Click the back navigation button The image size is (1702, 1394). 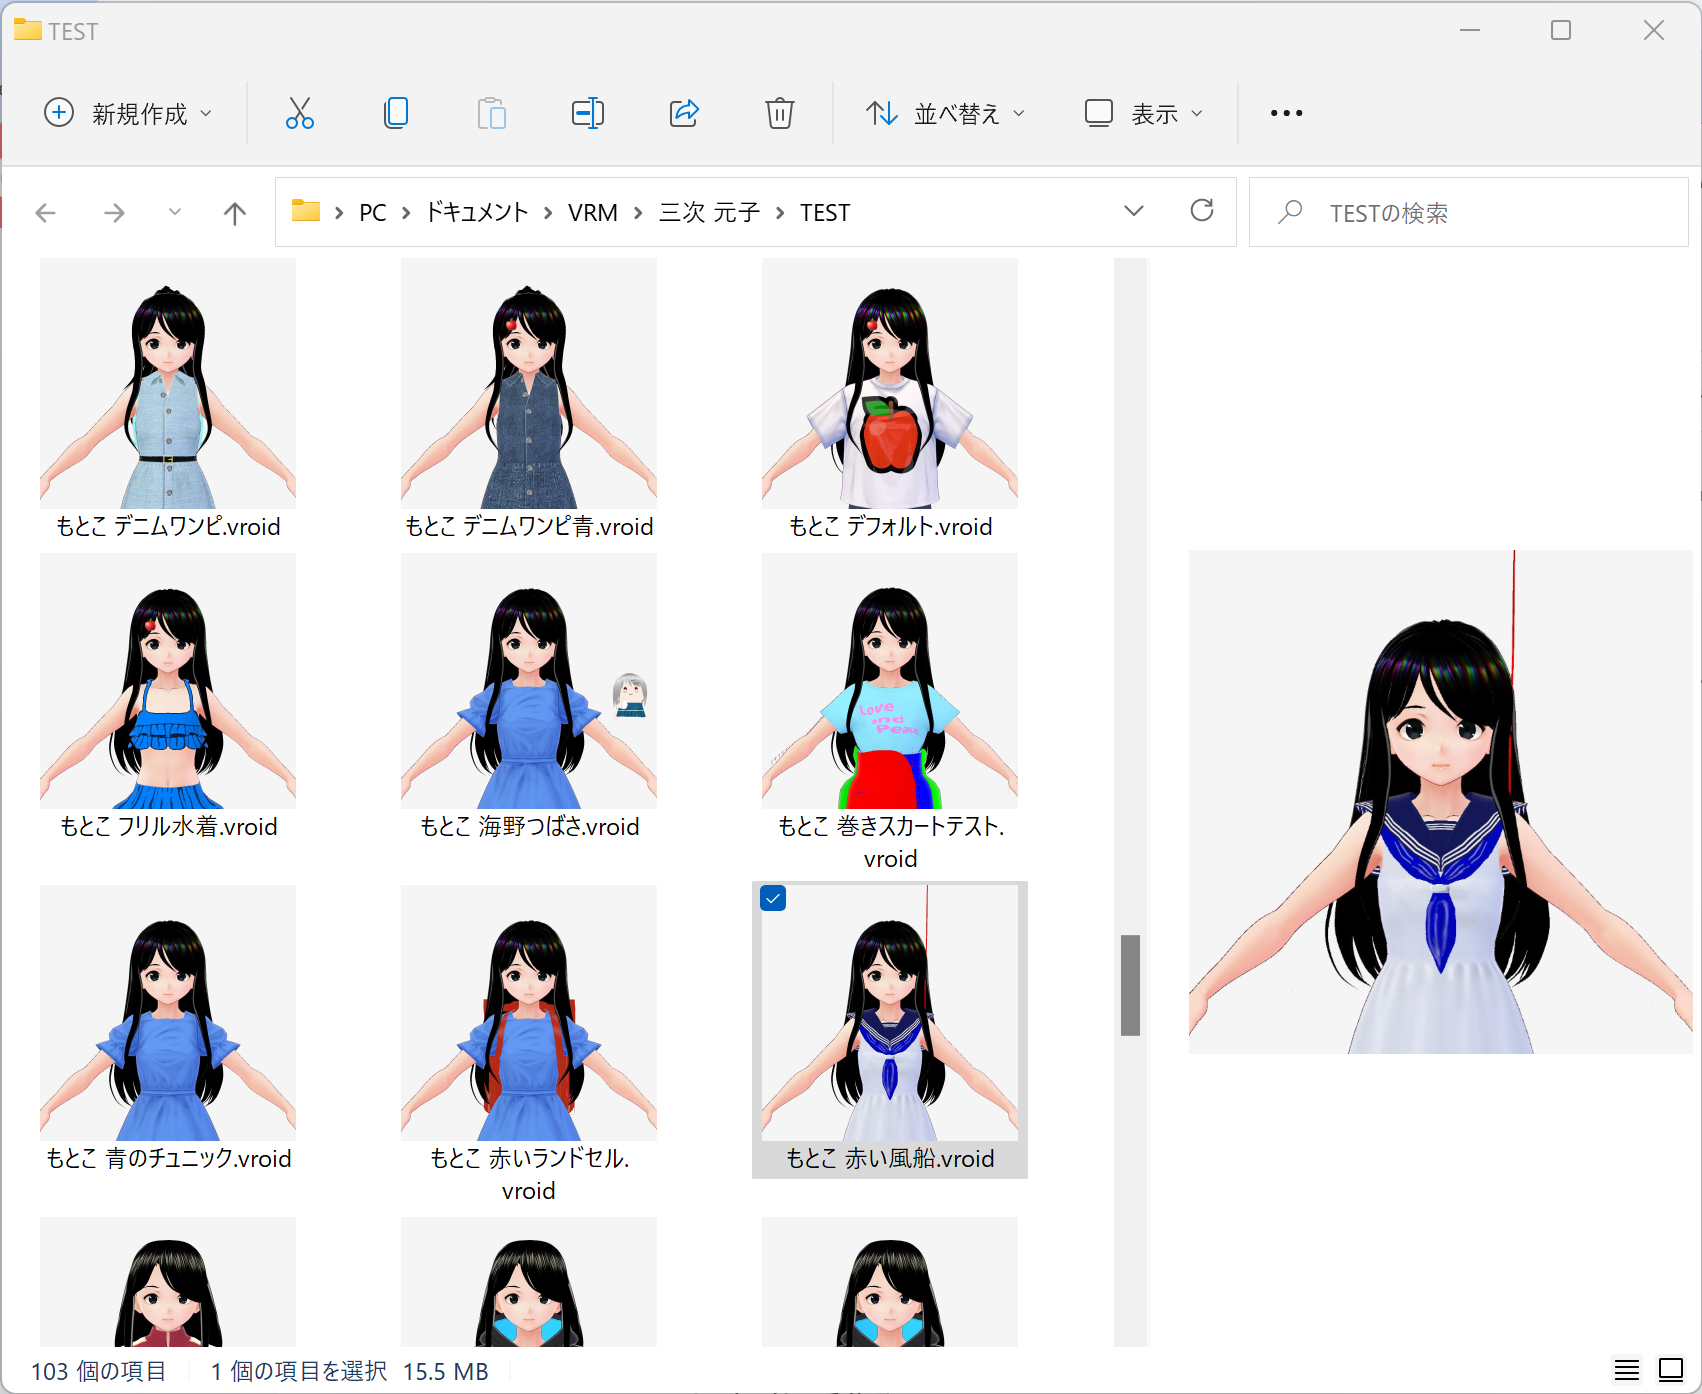pyautogui.click(x=46, y=212)
